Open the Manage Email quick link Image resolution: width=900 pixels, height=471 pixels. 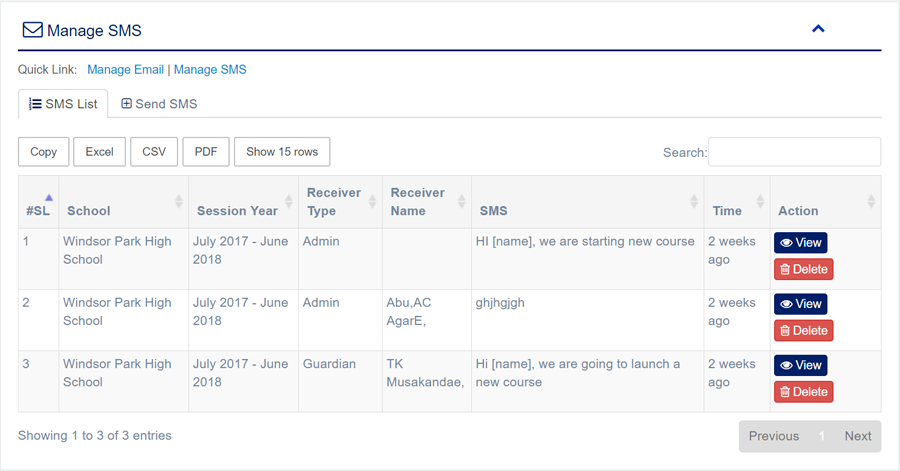(x=125, y=70)
